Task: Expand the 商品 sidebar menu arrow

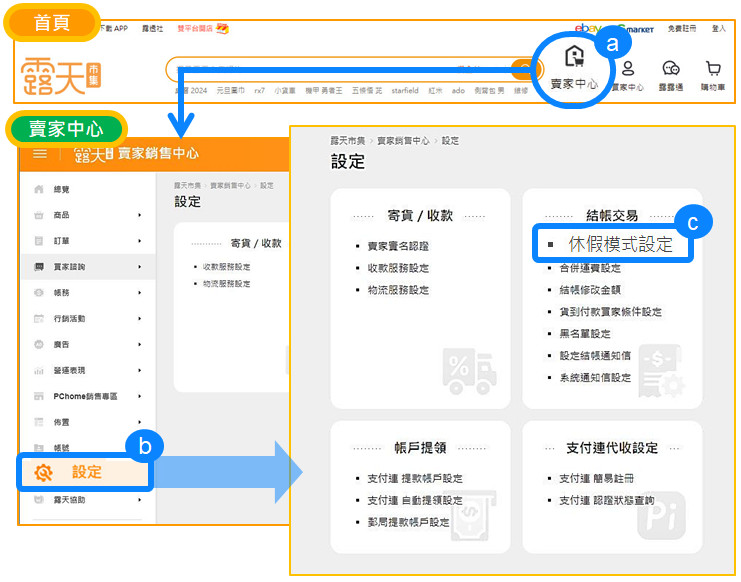Action: coord(140,215)
